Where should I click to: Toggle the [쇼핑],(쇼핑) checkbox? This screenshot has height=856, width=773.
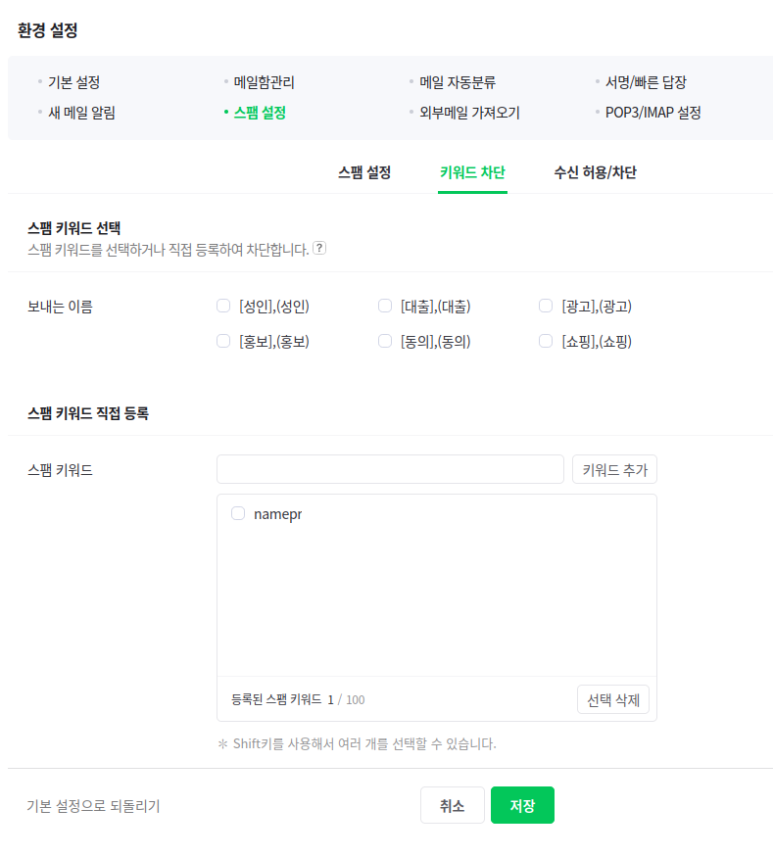(x=546, y=341)
